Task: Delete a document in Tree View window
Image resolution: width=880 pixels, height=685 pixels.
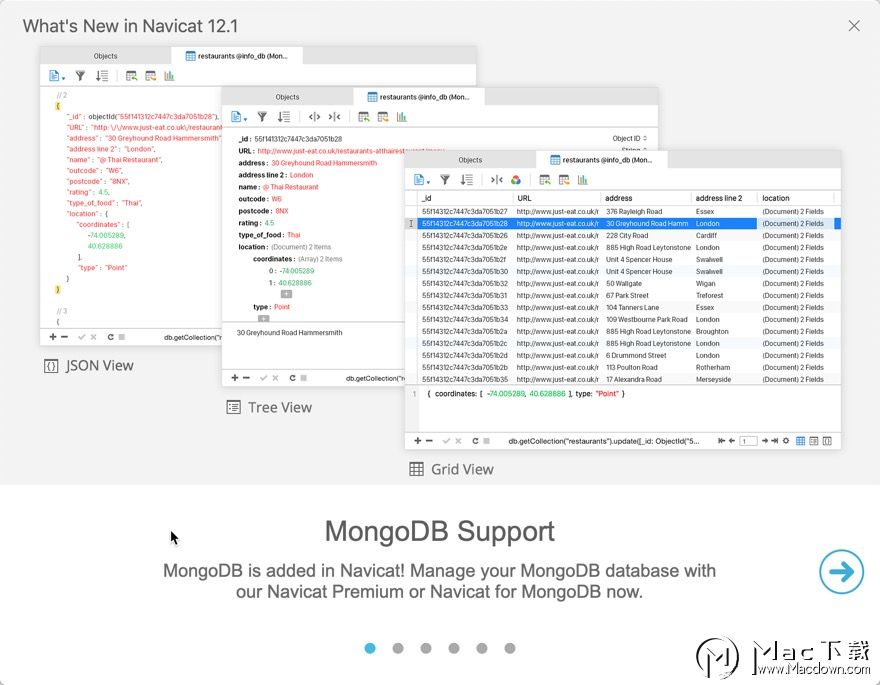Action: pos(246,378)
